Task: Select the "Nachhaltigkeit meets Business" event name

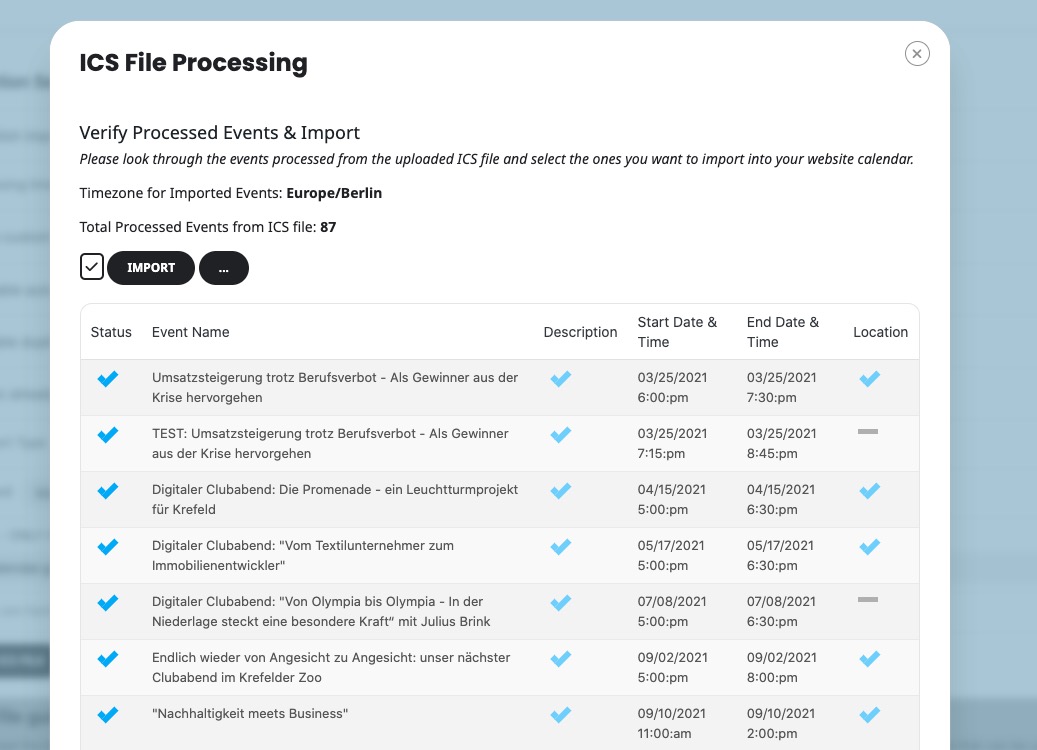Action: (250, 714)
